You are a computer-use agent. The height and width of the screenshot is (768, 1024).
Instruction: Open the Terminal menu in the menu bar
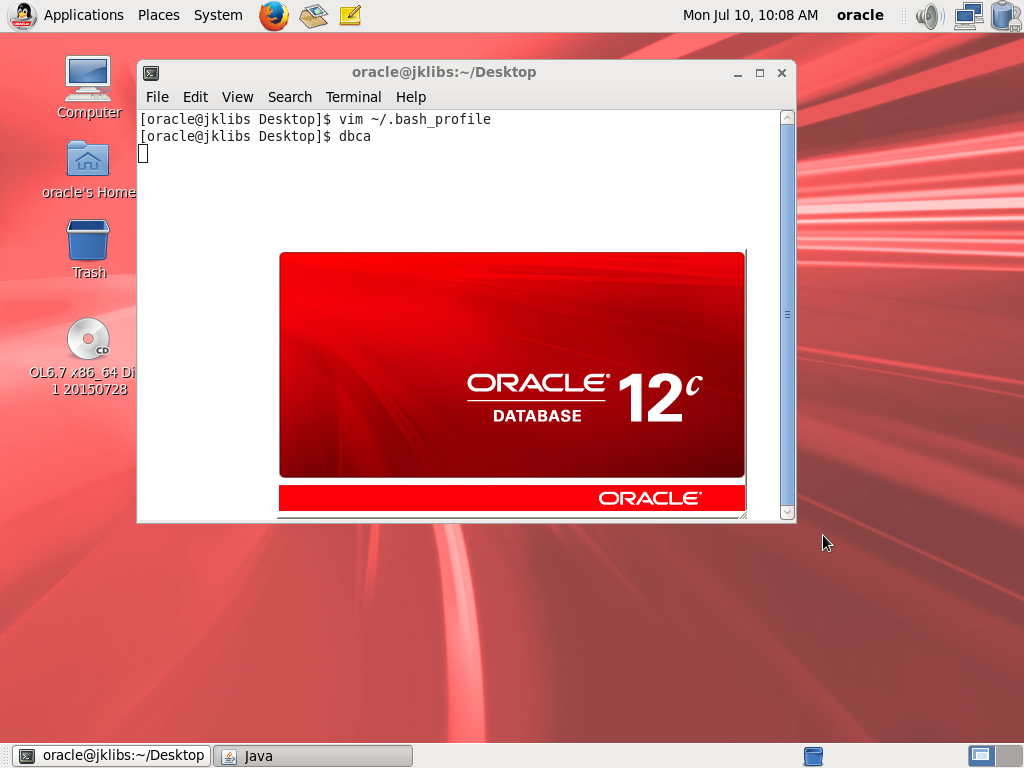(353, 97)
